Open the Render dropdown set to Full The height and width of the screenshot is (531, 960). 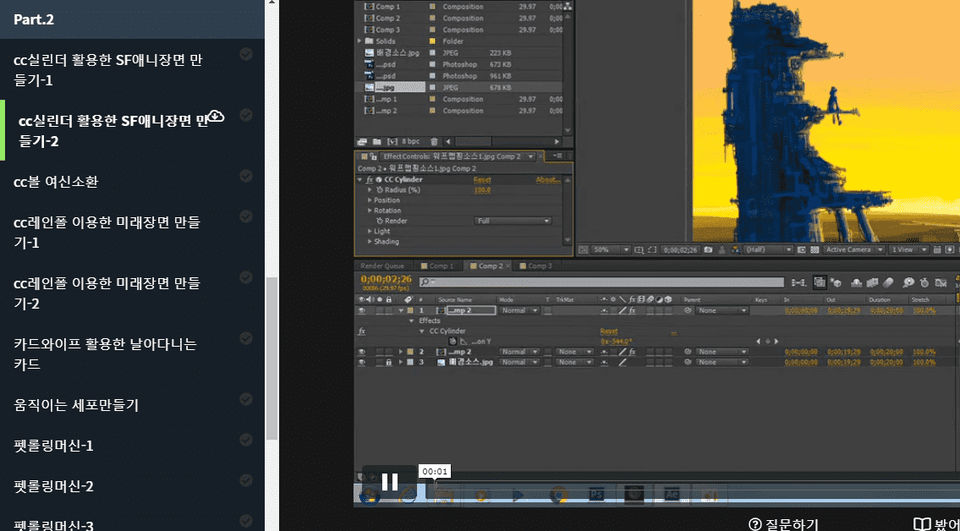point(513,221)
